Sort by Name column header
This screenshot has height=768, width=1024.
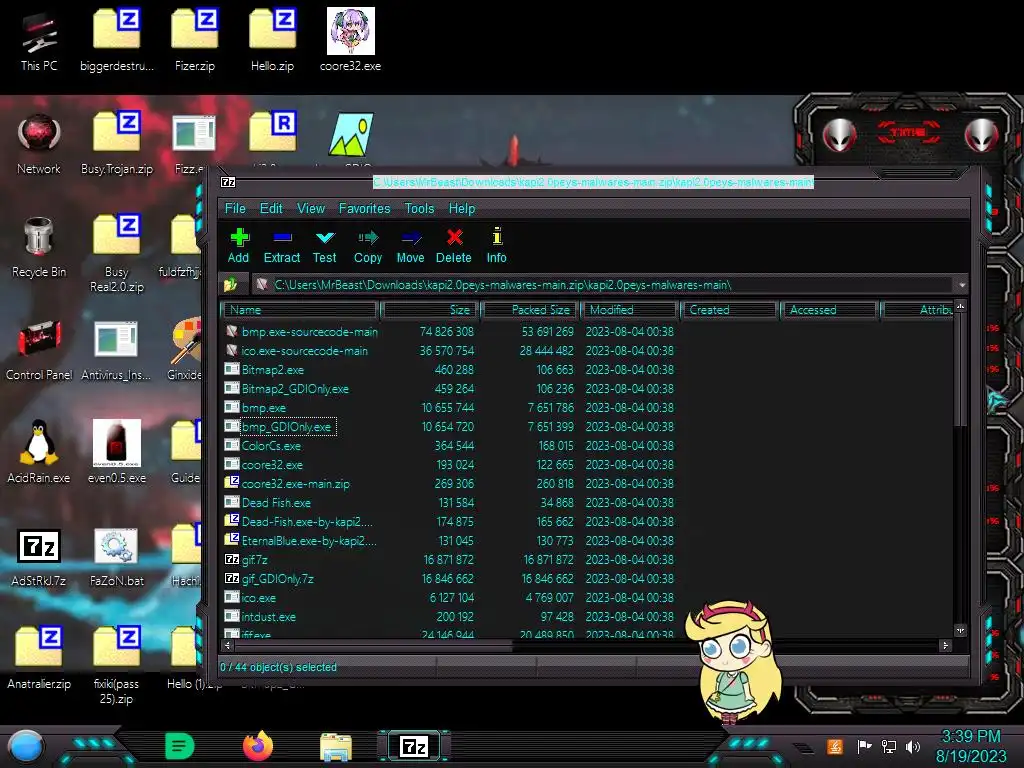point(300,310)
